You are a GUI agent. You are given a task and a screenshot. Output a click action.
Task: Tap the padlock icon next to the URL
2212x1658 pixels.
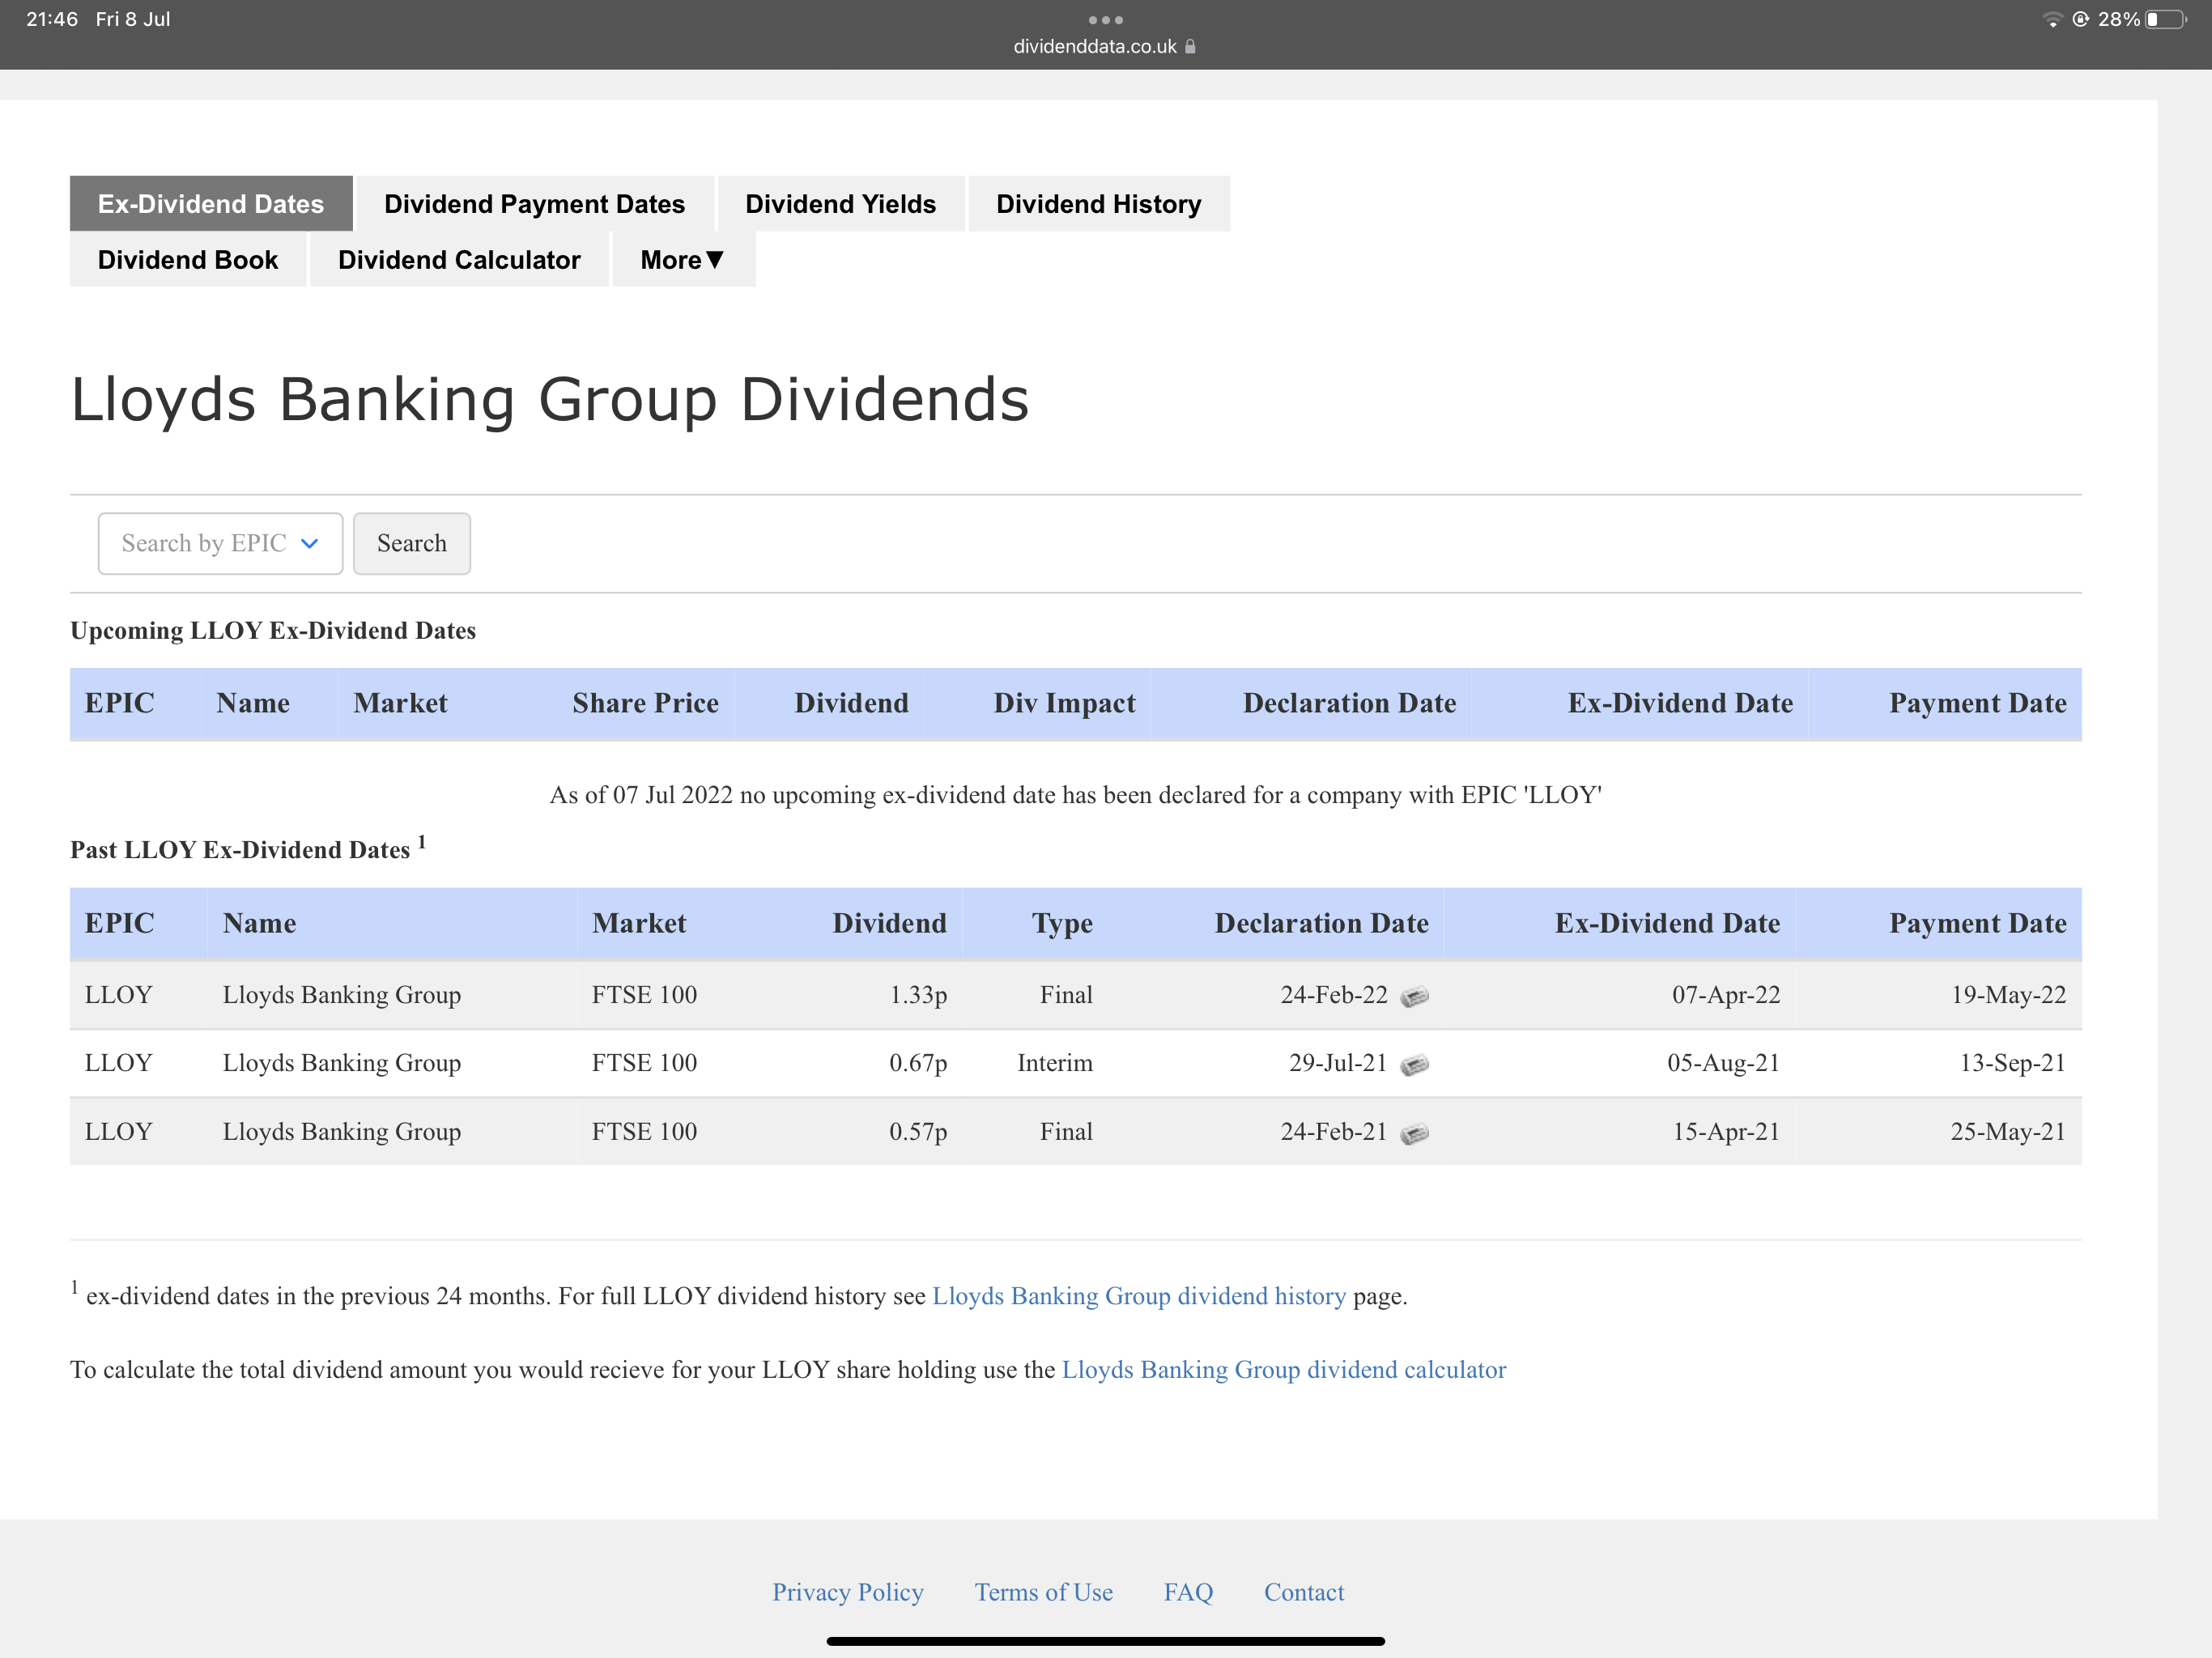pyautogui.click(x=1190, y=47)
